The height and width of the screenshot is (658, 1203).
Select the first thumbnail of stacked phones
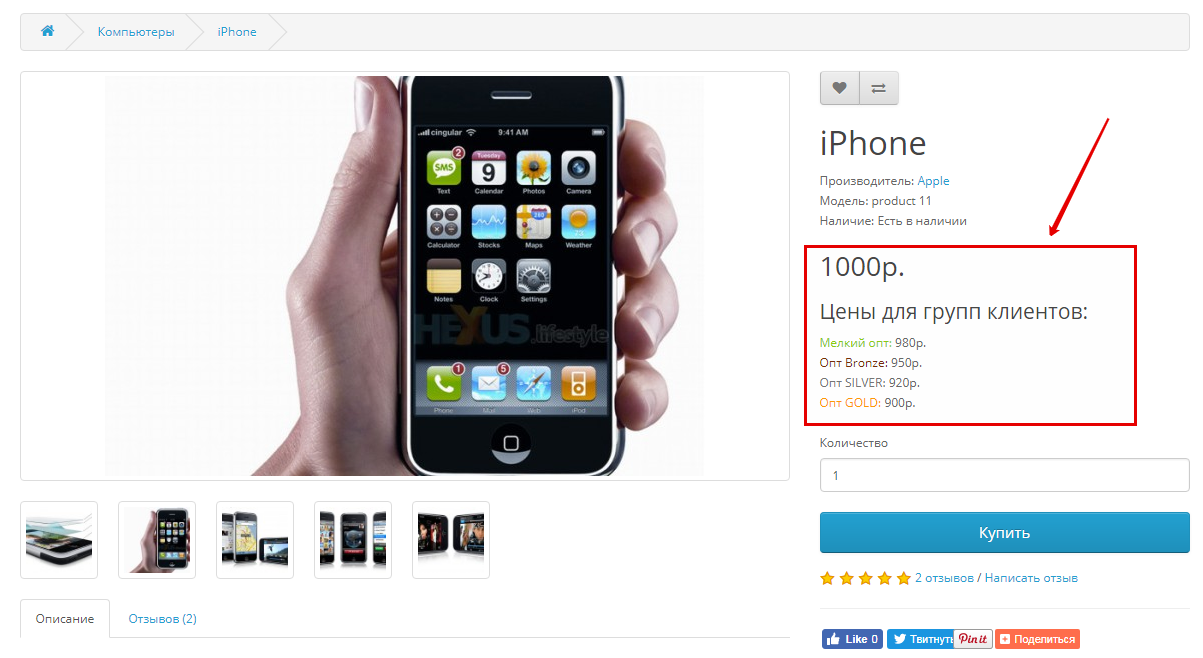tap(59, 540)
